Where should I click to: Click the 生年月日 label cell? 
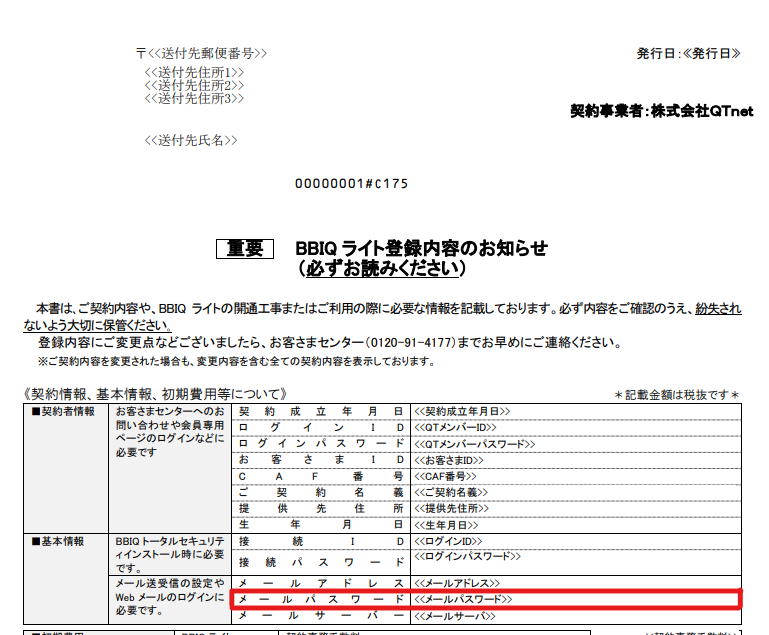point(321,525)
